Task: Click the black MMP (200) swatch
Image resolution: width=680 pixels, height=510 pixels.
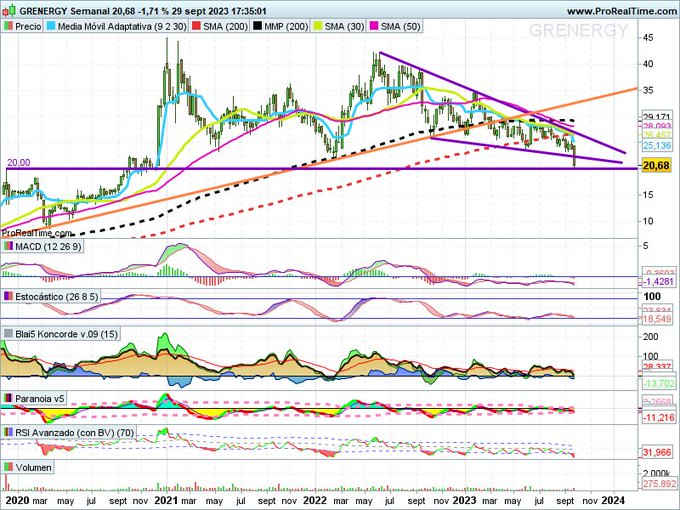Action: tap(258, 26)
